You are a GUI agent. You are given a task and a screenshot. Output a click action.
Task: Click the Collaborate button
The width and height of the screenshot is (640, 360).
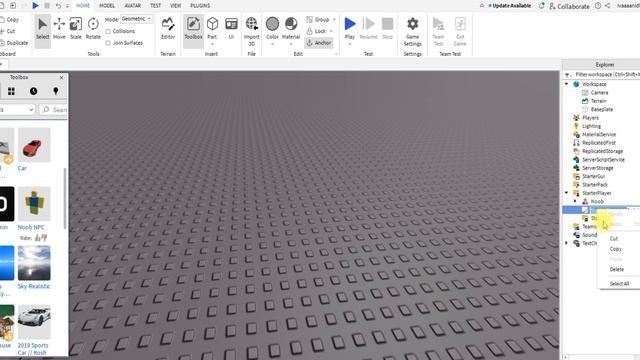tap(569, 6)
